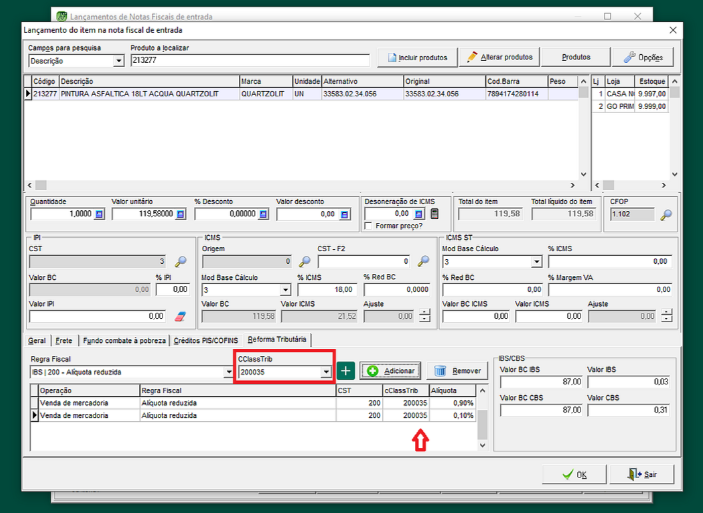This screenshot has width=703, height=513.
Task: Enable the 'Formar preço?' checkbox
Action: pos(369,227)
